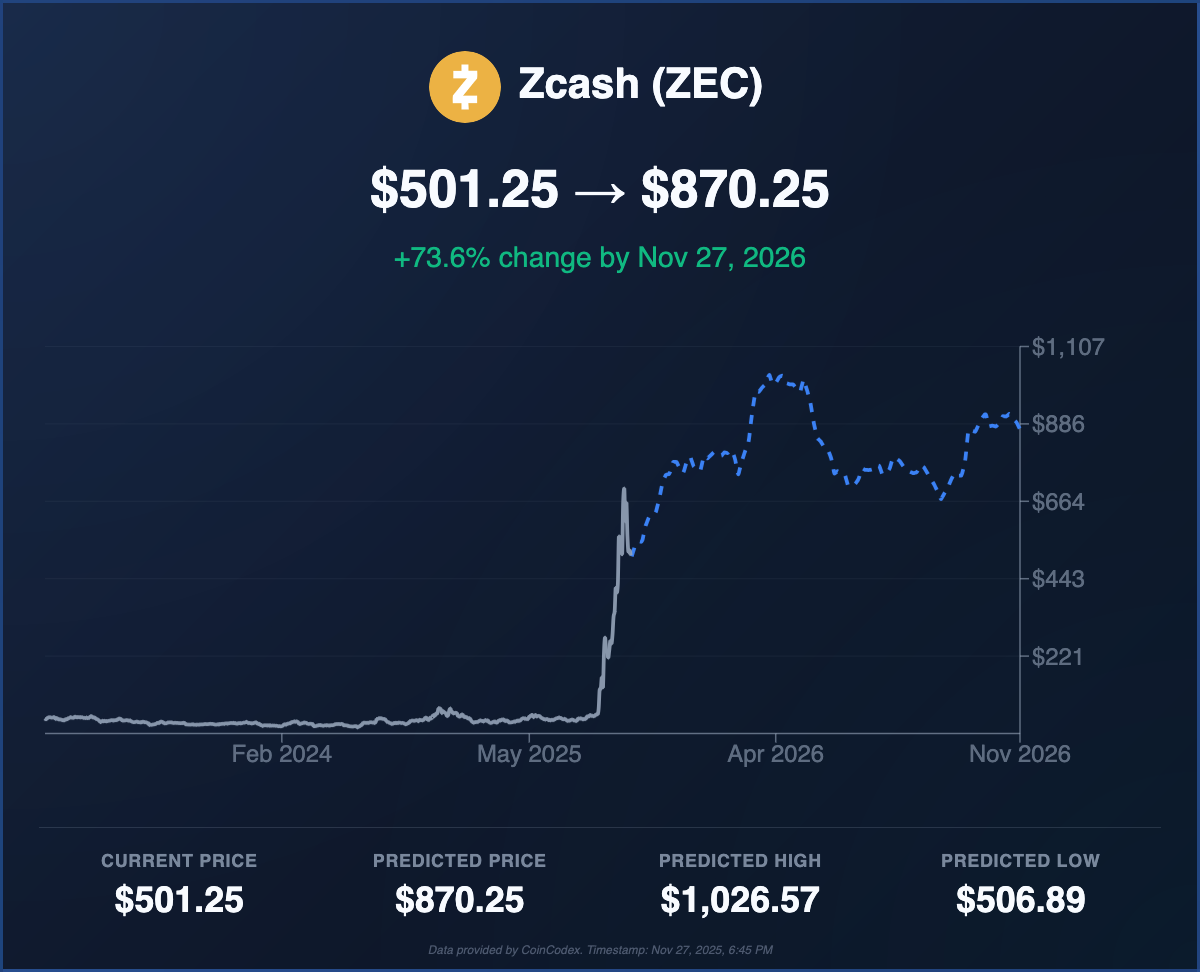1200x972 pixels.
Task: Click the arrow between the two headline prices
Action: point(600,190)
